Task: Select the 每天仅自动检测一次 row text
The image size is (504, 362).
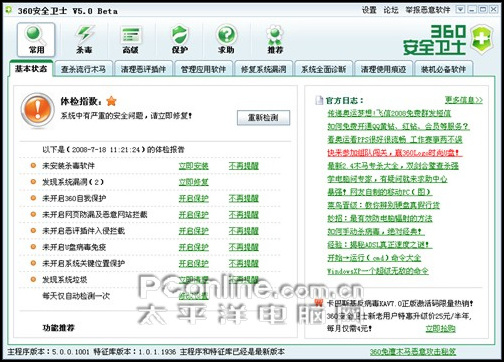Action: pos(76,296)
